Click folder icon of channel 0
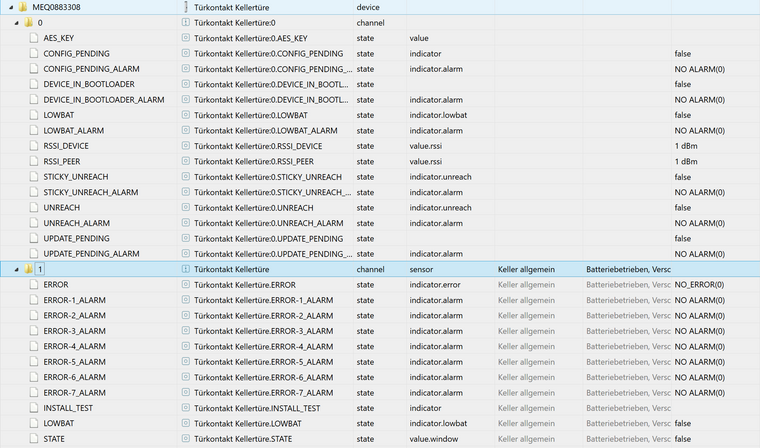 coord(29,22)
